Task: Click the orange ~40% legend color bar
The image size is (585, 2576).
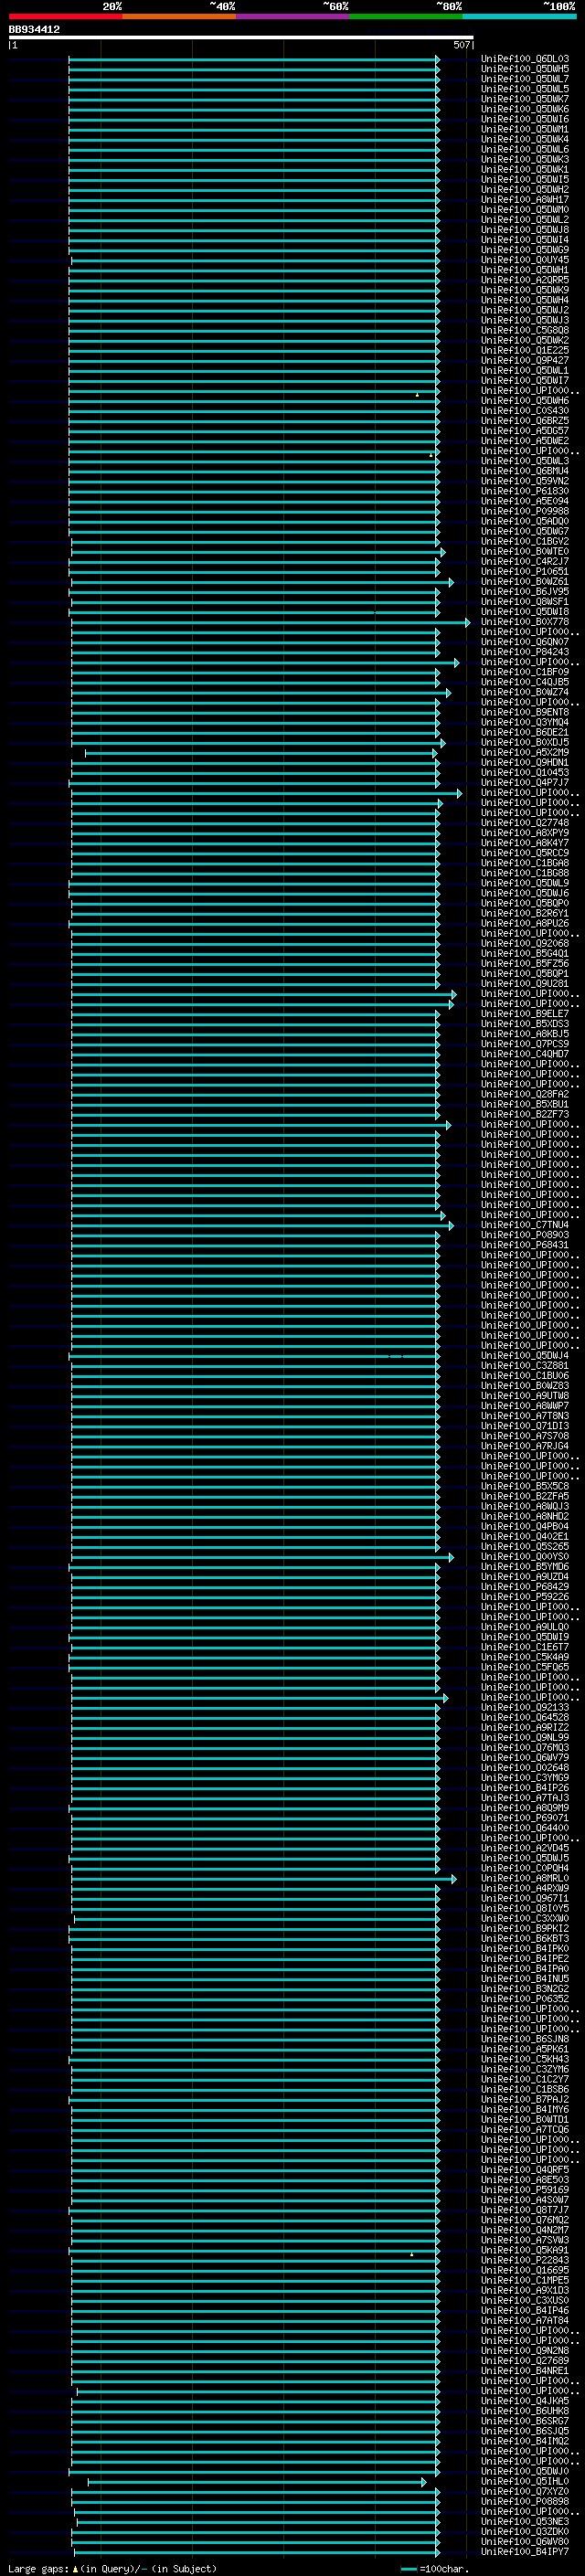Action: pyautogui.click(x=179, y=16)
